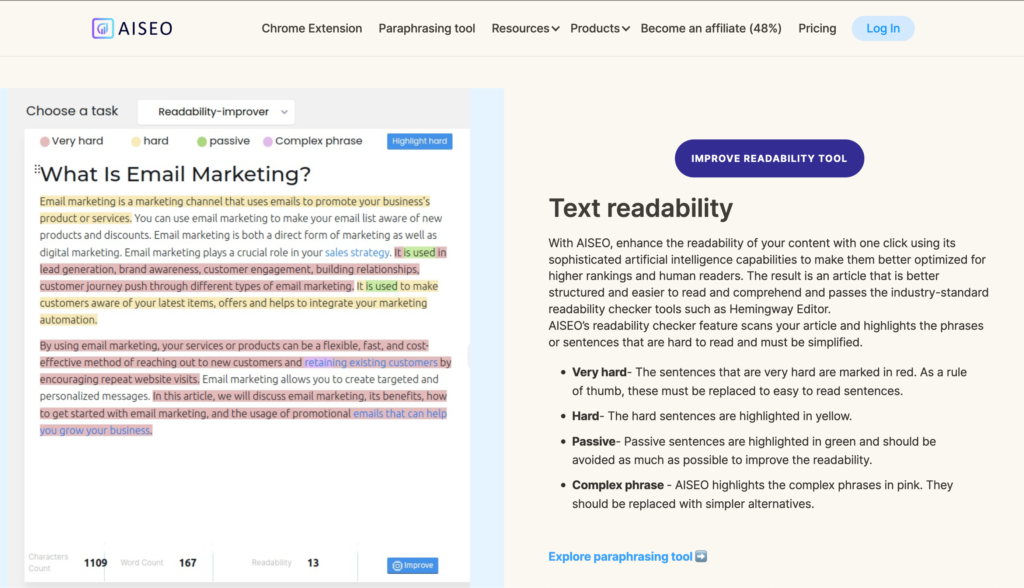The image size is (1024, 588).
Task: Open the sales strategy link
Action: (357, 253)
